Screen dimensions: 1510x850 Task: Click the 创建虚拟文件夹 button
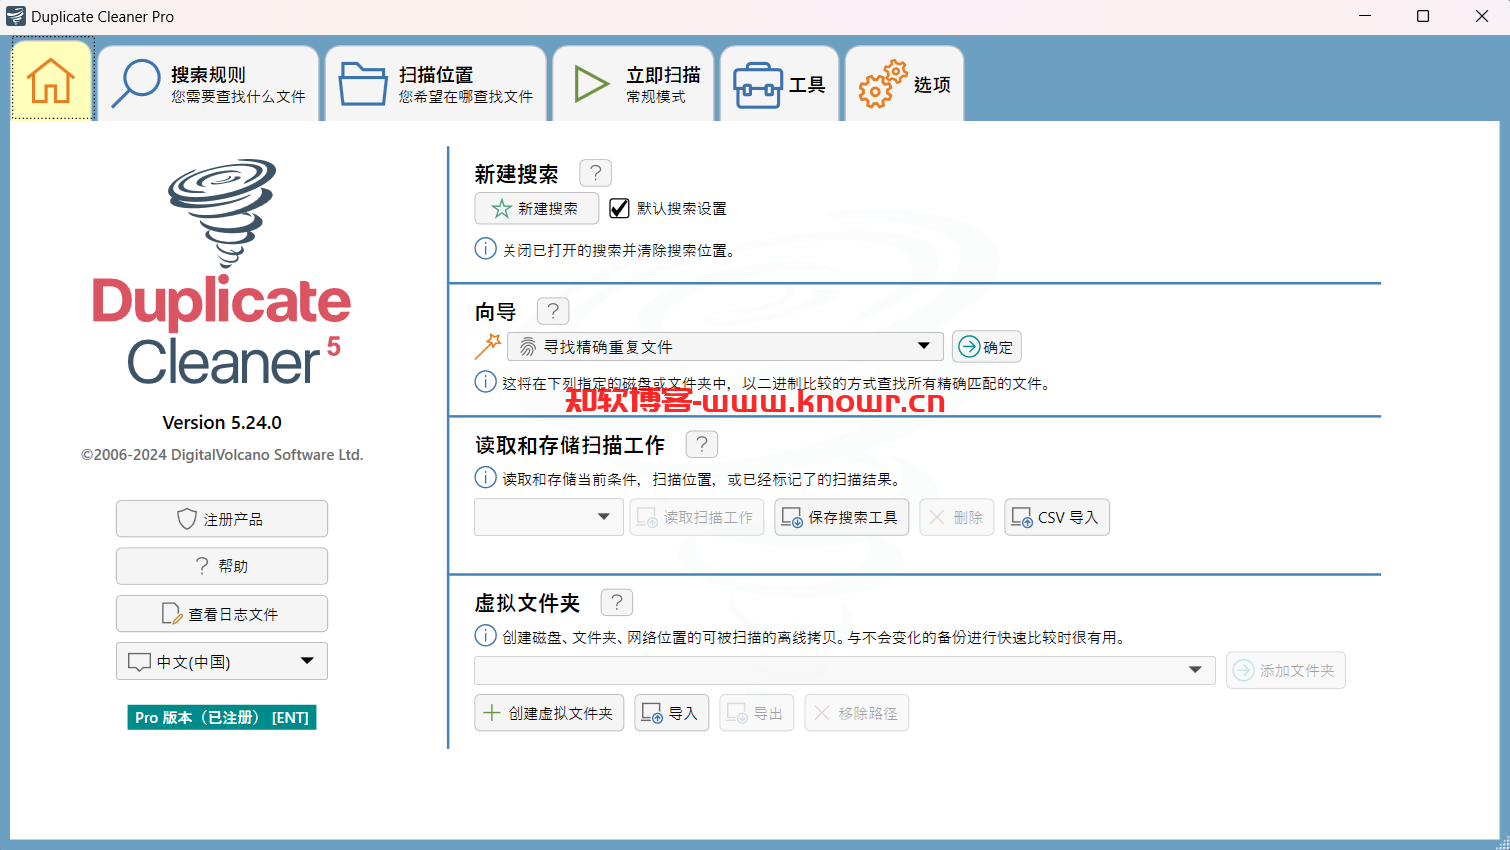point(549,713)
